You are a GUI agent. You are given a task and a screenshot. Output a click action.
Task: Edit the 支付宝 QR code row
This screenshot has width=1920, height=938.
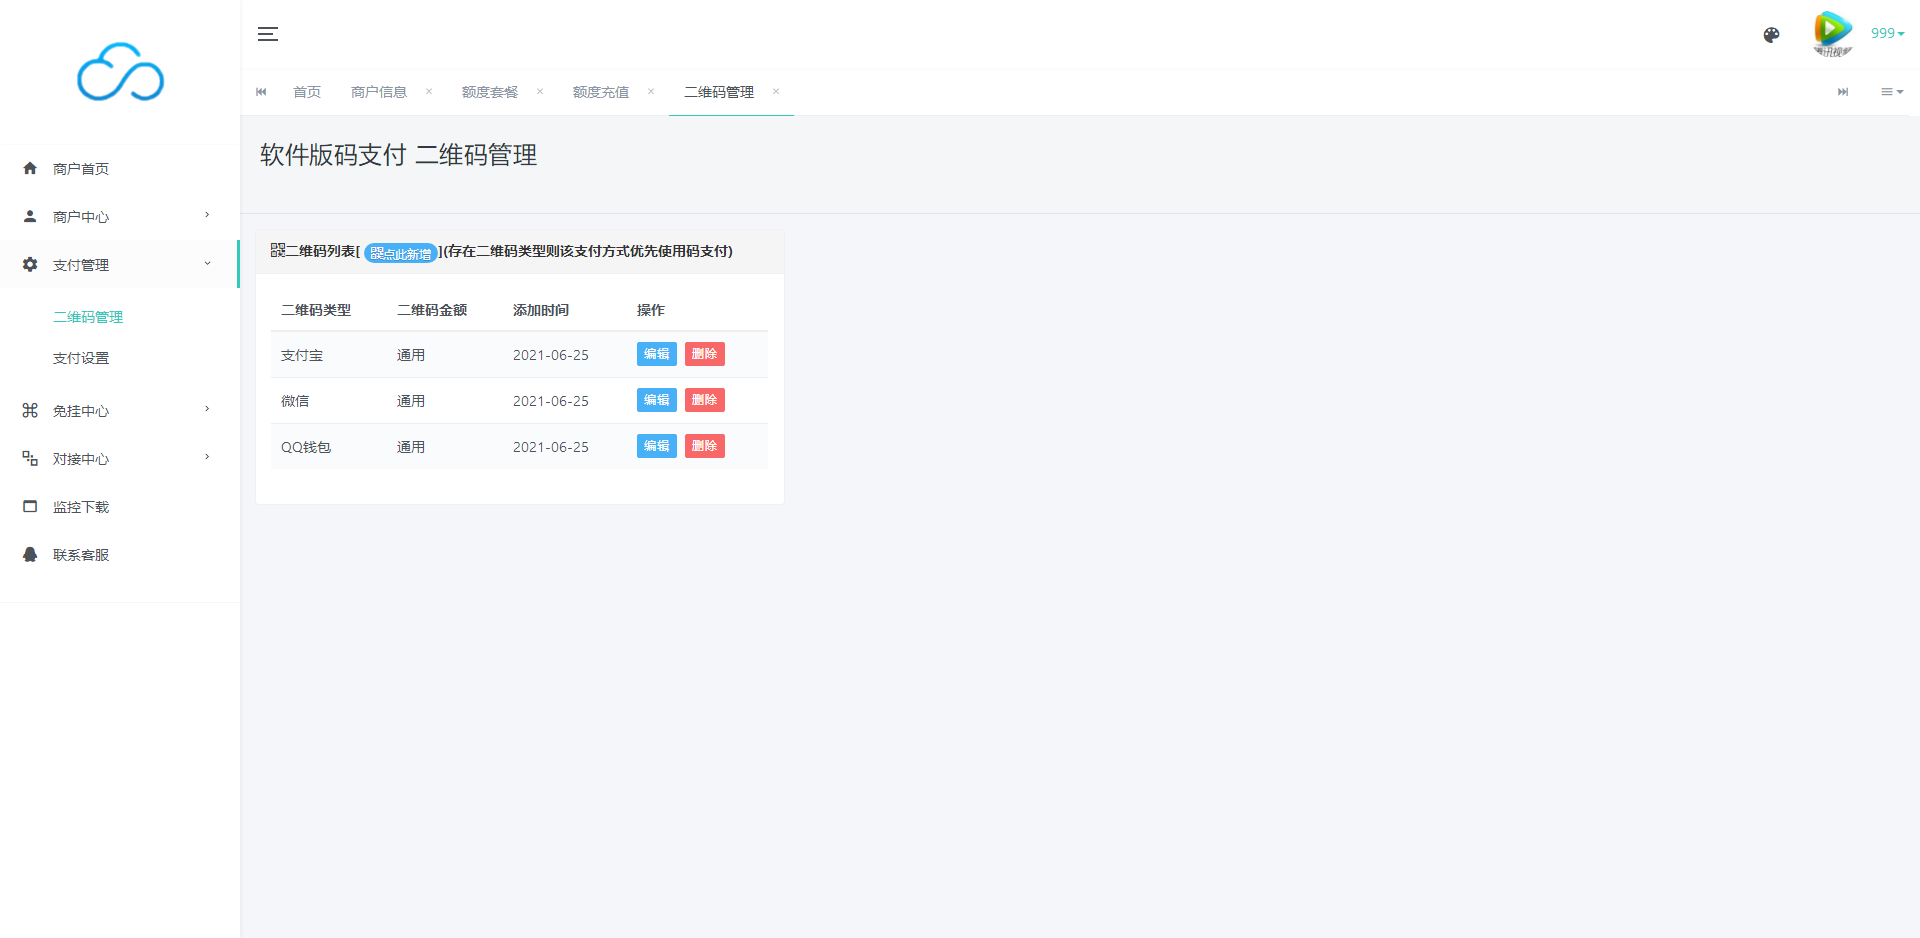coord(656,354)
